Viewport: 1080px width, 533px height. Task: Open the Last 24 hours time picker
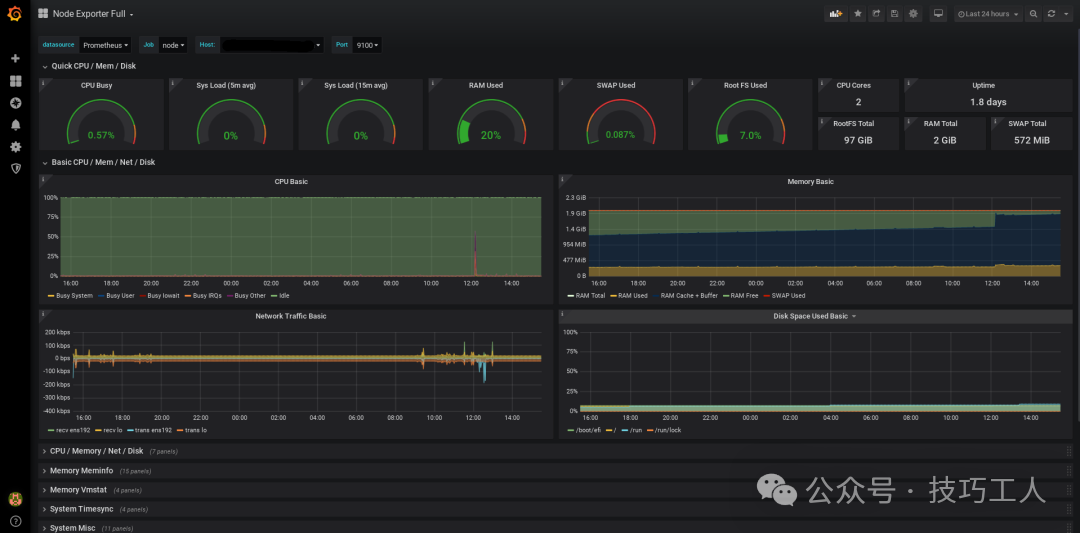point(988,14)
